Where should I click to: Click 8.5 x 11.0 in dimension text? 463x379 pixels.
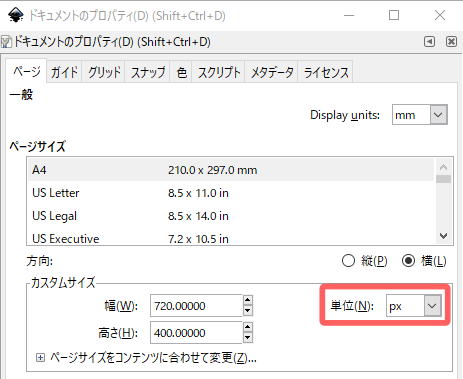[x=198, y=193]
